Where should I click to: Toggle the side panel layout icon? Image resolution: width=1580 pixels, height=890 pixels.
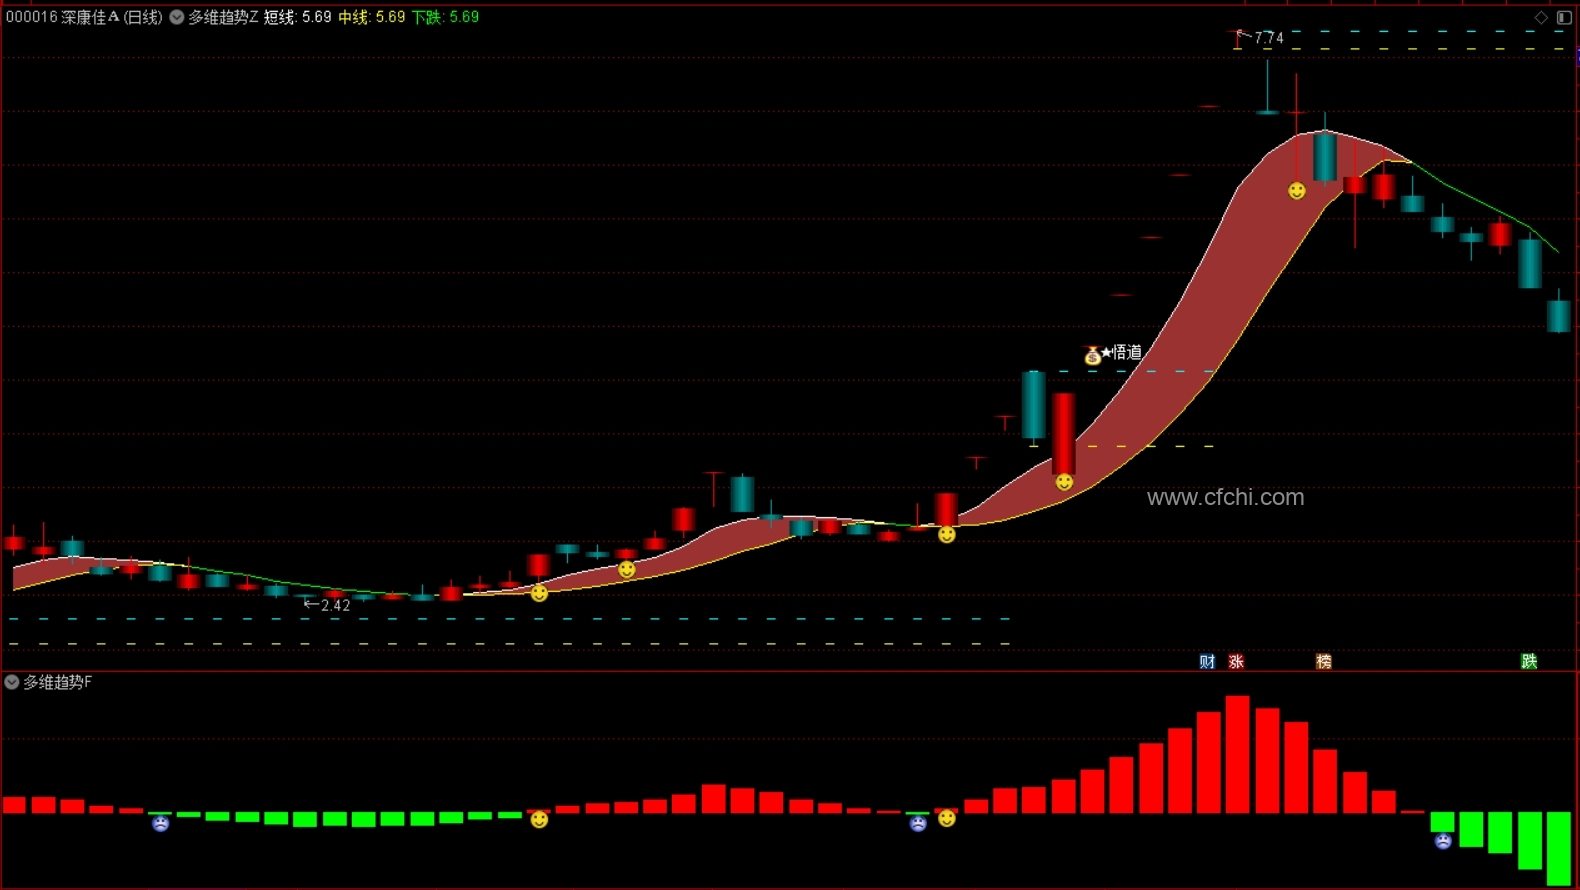(x=1564, y=17)
